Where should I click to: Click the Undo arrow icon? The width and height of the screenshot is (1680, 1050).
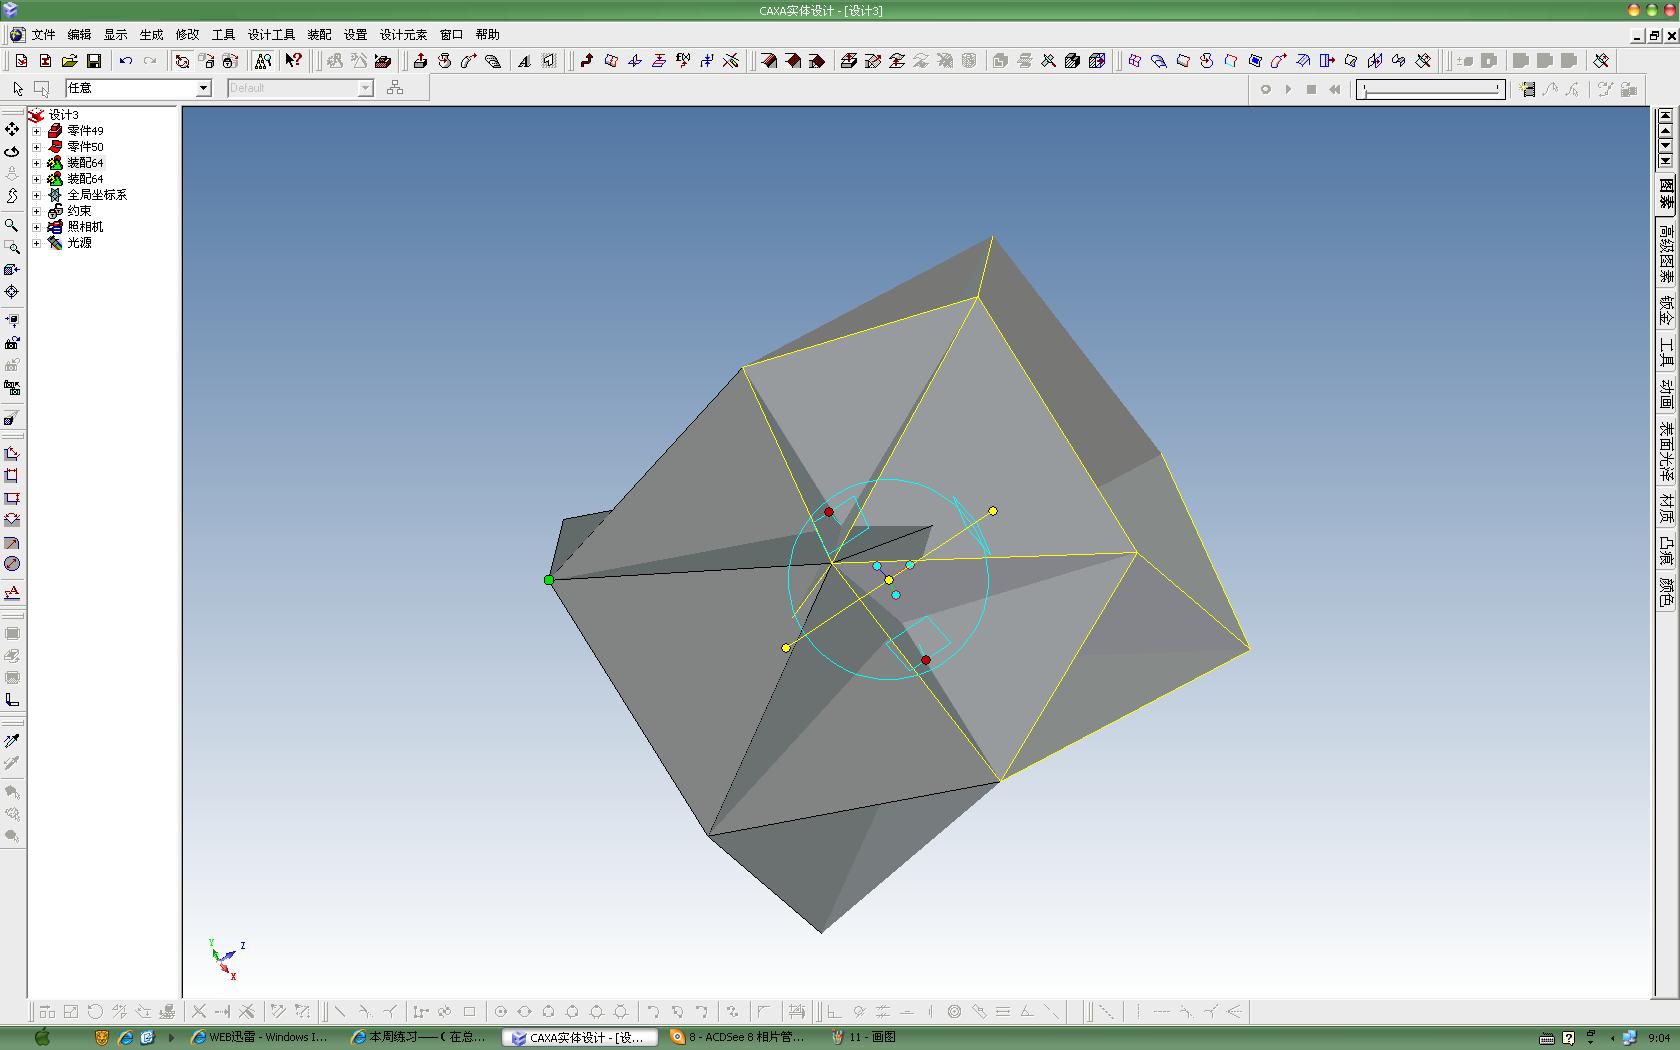[x=125, y=61]
